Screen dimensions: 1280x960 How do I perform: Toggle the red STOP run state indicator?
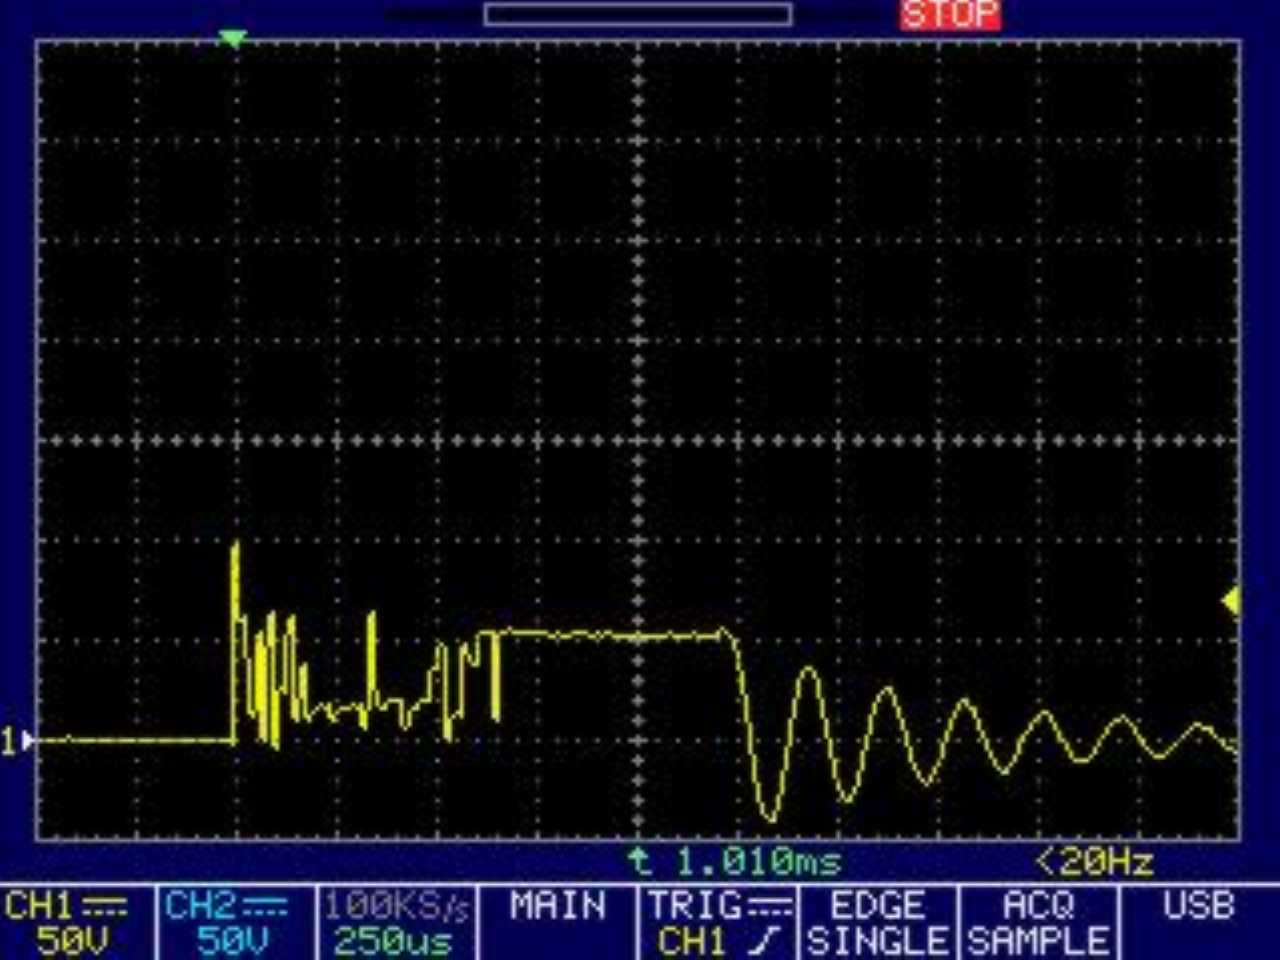point(949,14)
